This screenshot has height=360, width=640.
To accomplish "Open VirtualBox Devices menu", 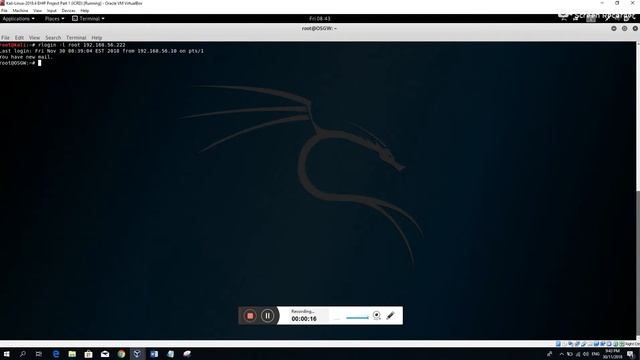I will tap(68, 11).
